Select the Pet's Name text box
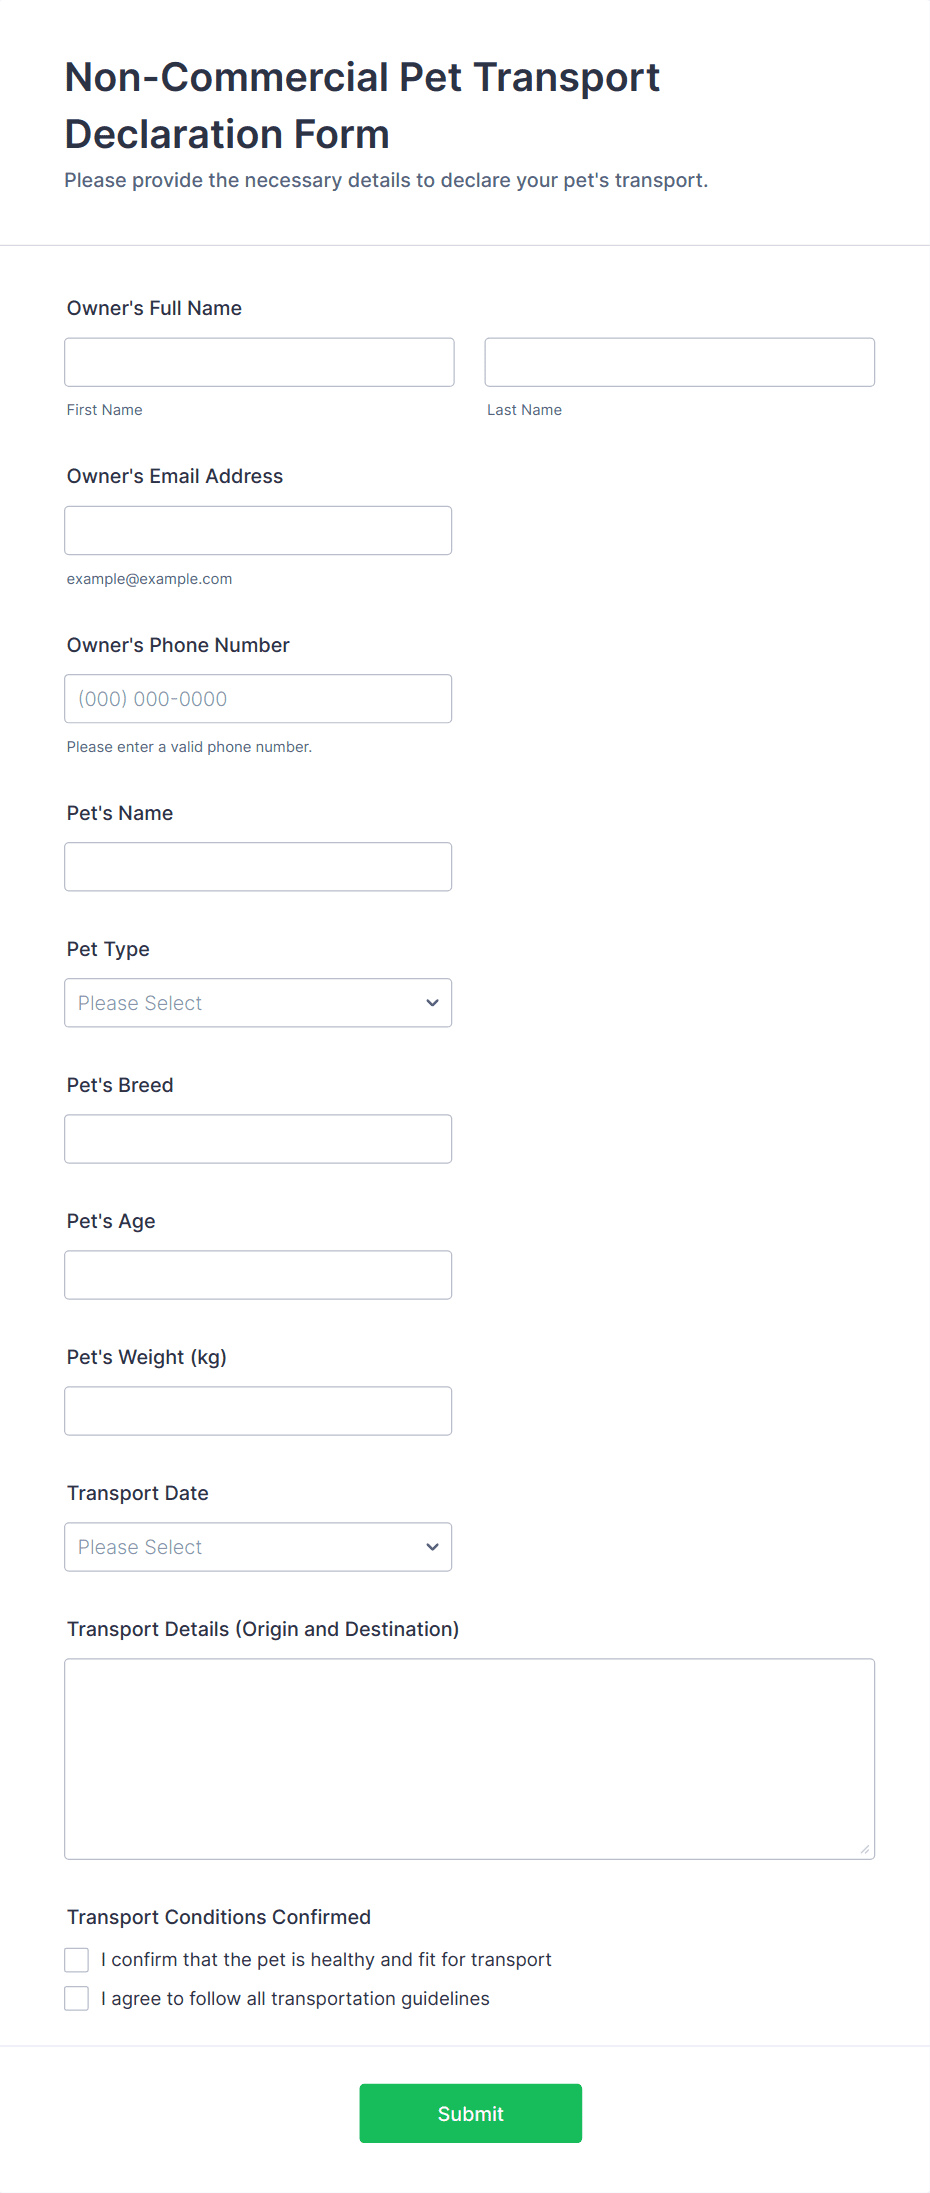This screenshot has height=2193, width=930. click(258, 867)
